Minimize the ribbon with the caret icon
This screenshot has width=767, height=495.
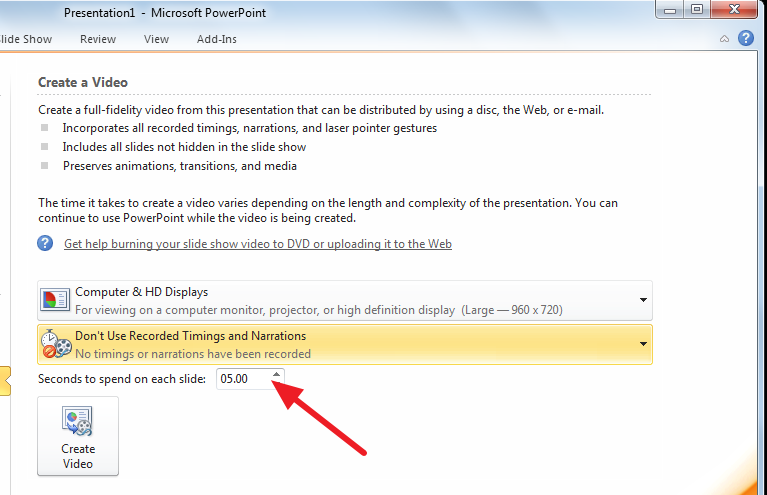tap(724, 39)
